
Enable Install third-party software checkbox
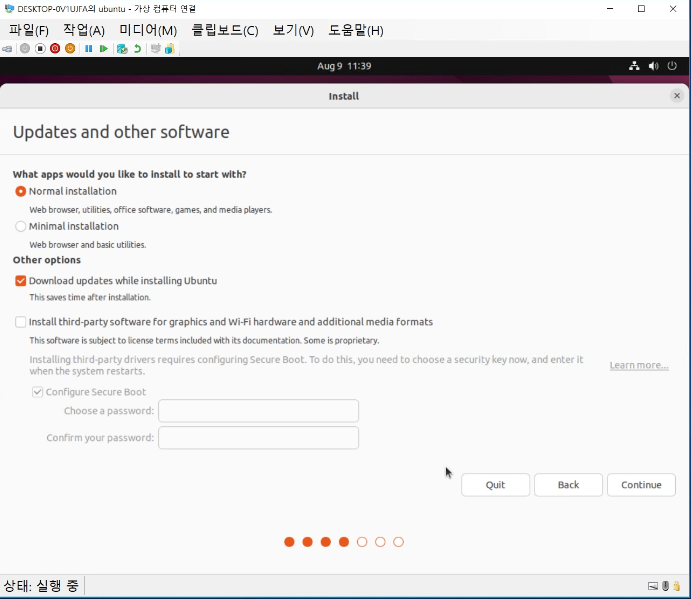point(20,322)
